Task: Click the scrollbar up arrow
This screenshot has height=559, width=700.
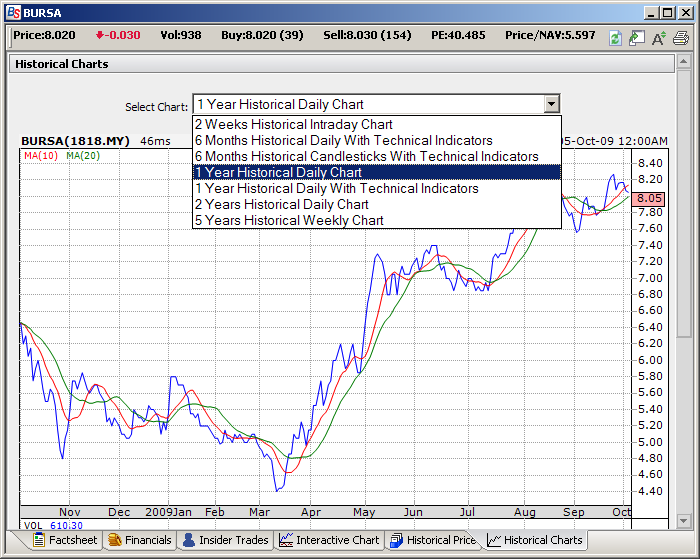Action: (x=683, y=61)
